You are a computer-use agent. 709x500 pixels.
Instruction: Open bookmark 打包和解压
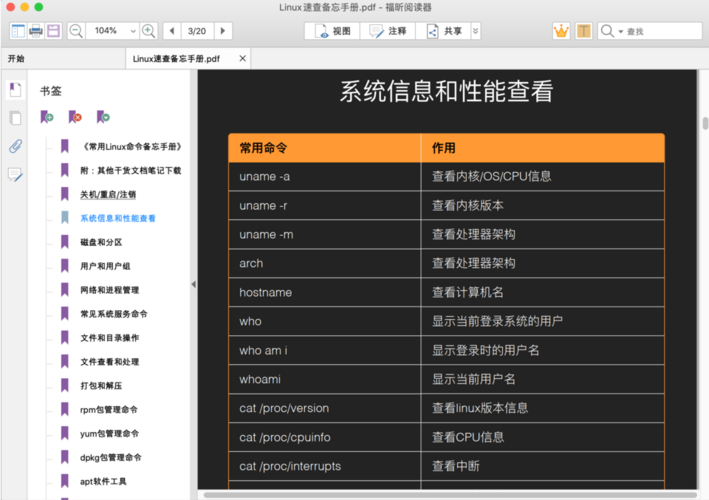pos(101,386)
